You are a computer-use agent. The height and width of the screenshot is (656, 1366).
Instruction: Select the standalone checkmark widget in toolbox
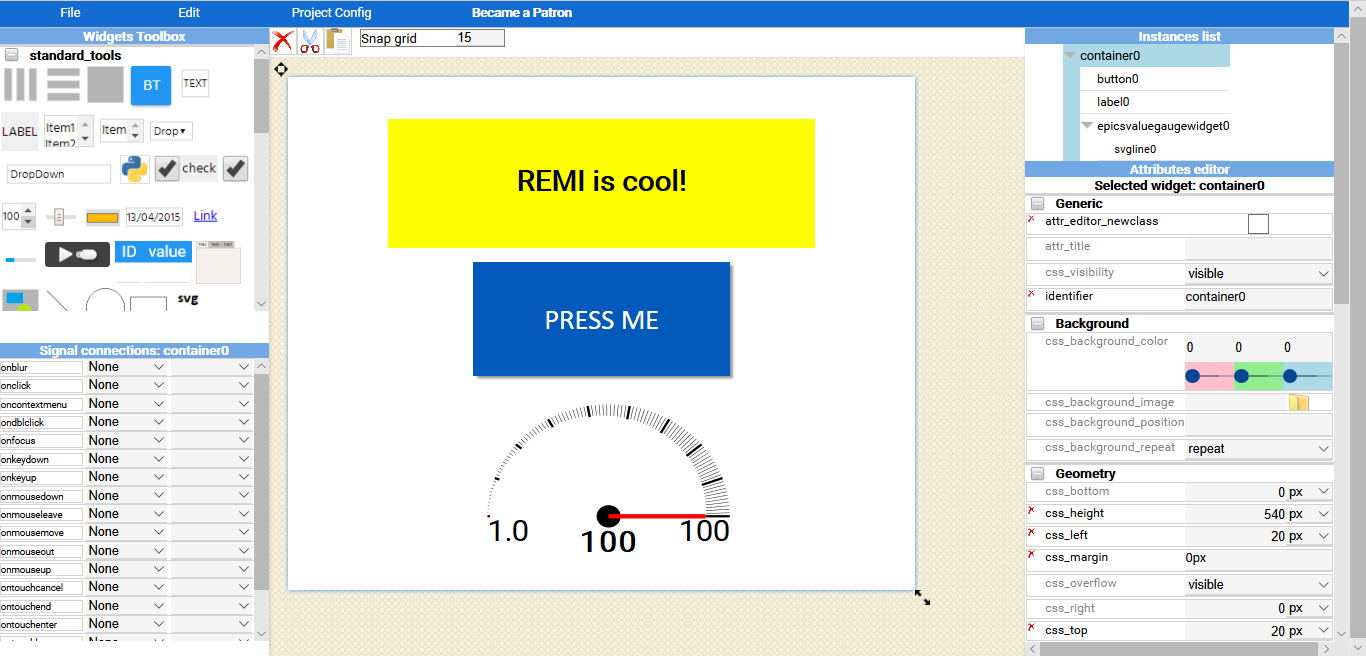[235, 168]
